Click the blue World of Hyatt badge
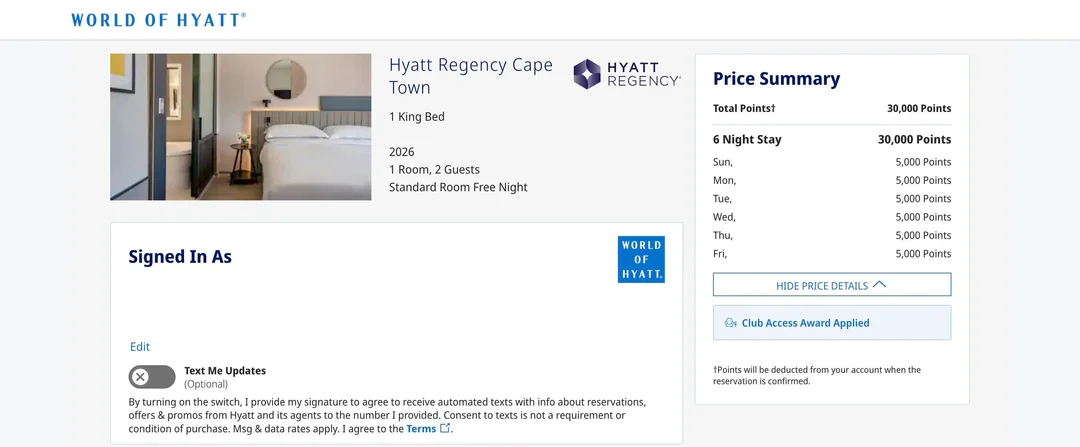The width and height of the screenshot is (1080, 447). (x=641, y=259)
